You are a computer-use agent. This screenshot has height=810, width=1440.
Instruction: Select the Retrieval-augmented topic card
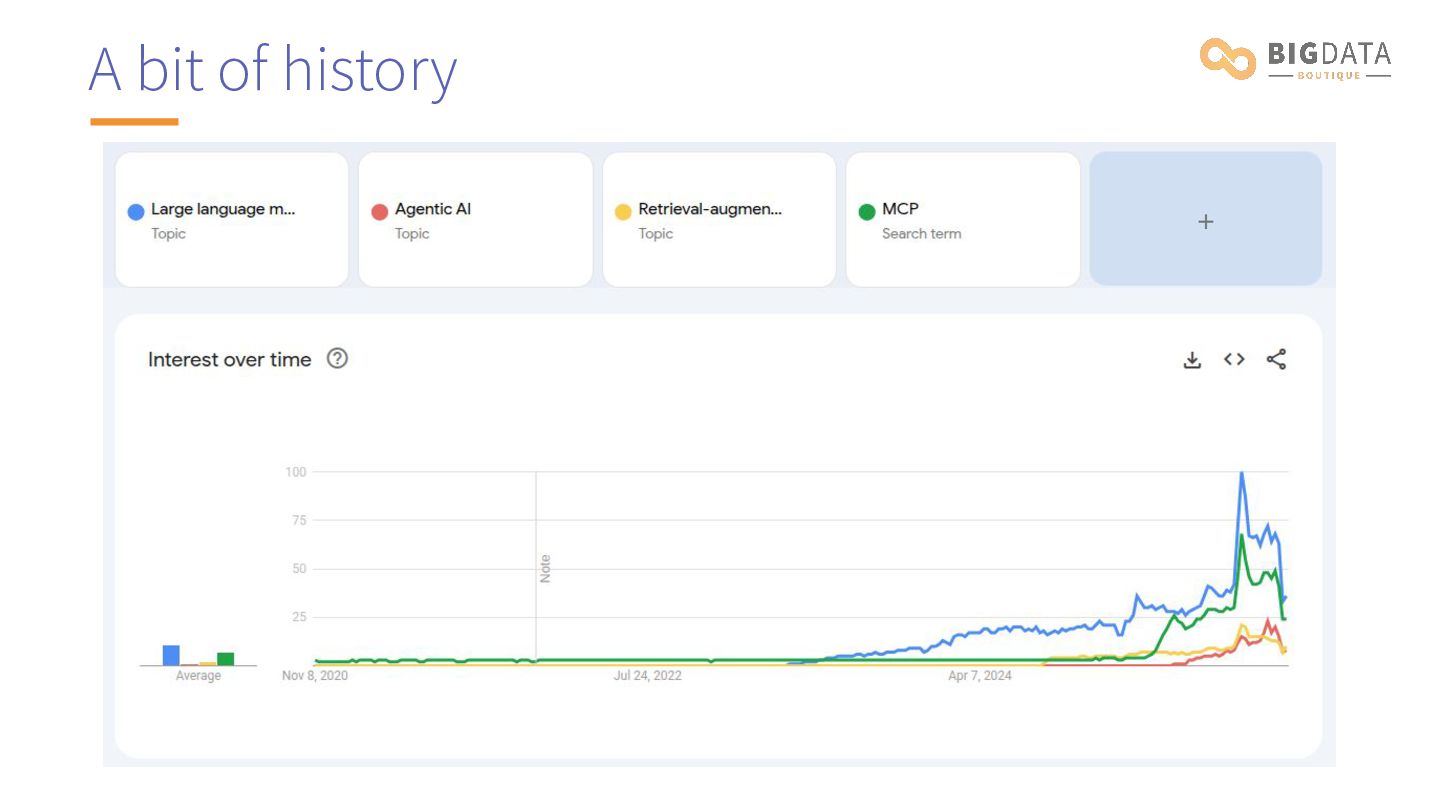point(719,220)
